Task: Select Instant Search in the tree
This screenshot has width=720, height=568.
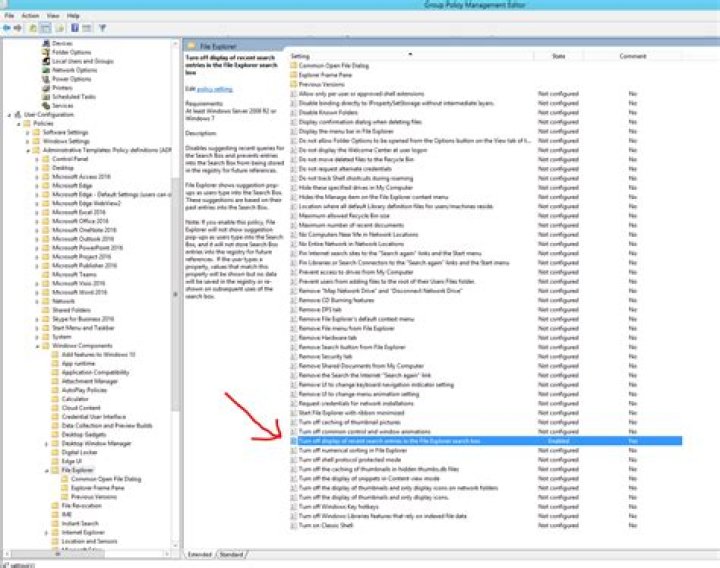Action: click(80, 523)
